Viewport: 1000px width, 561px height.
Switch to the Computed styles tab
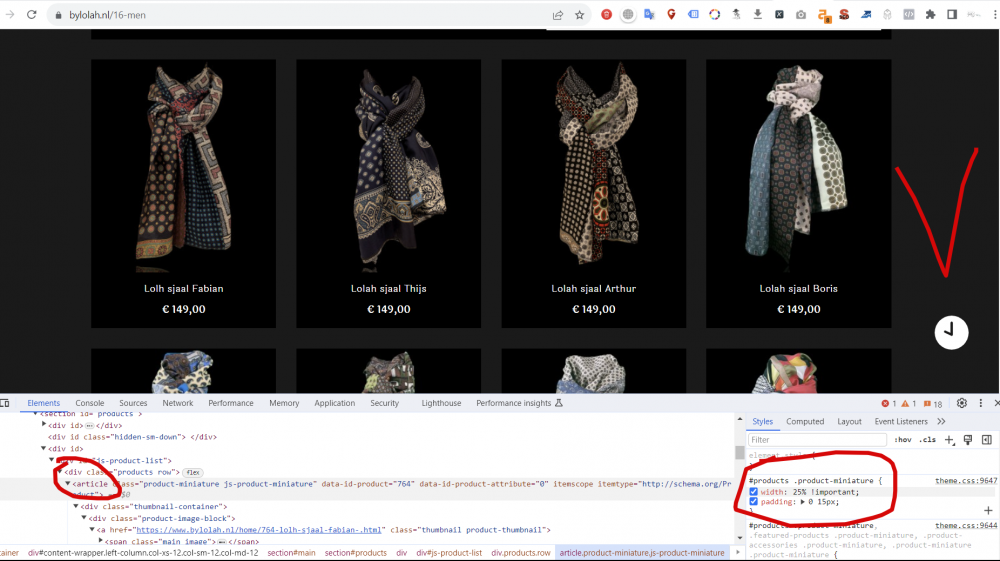pyautogui.click(x=805, y=421)
